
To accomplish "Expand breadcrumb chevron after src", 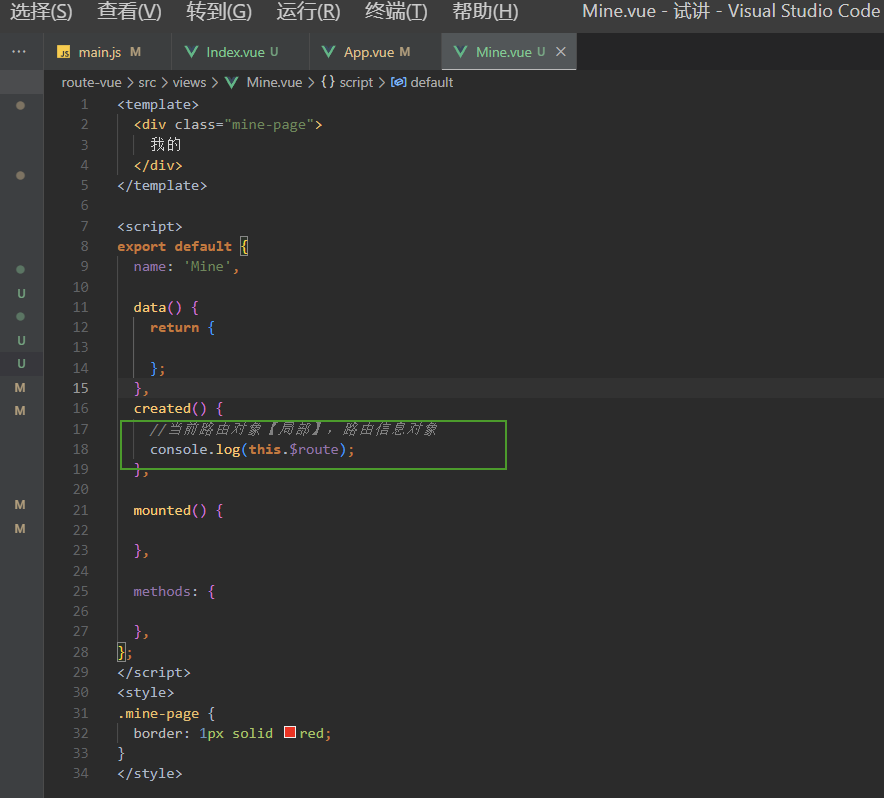I will [165, 82].
